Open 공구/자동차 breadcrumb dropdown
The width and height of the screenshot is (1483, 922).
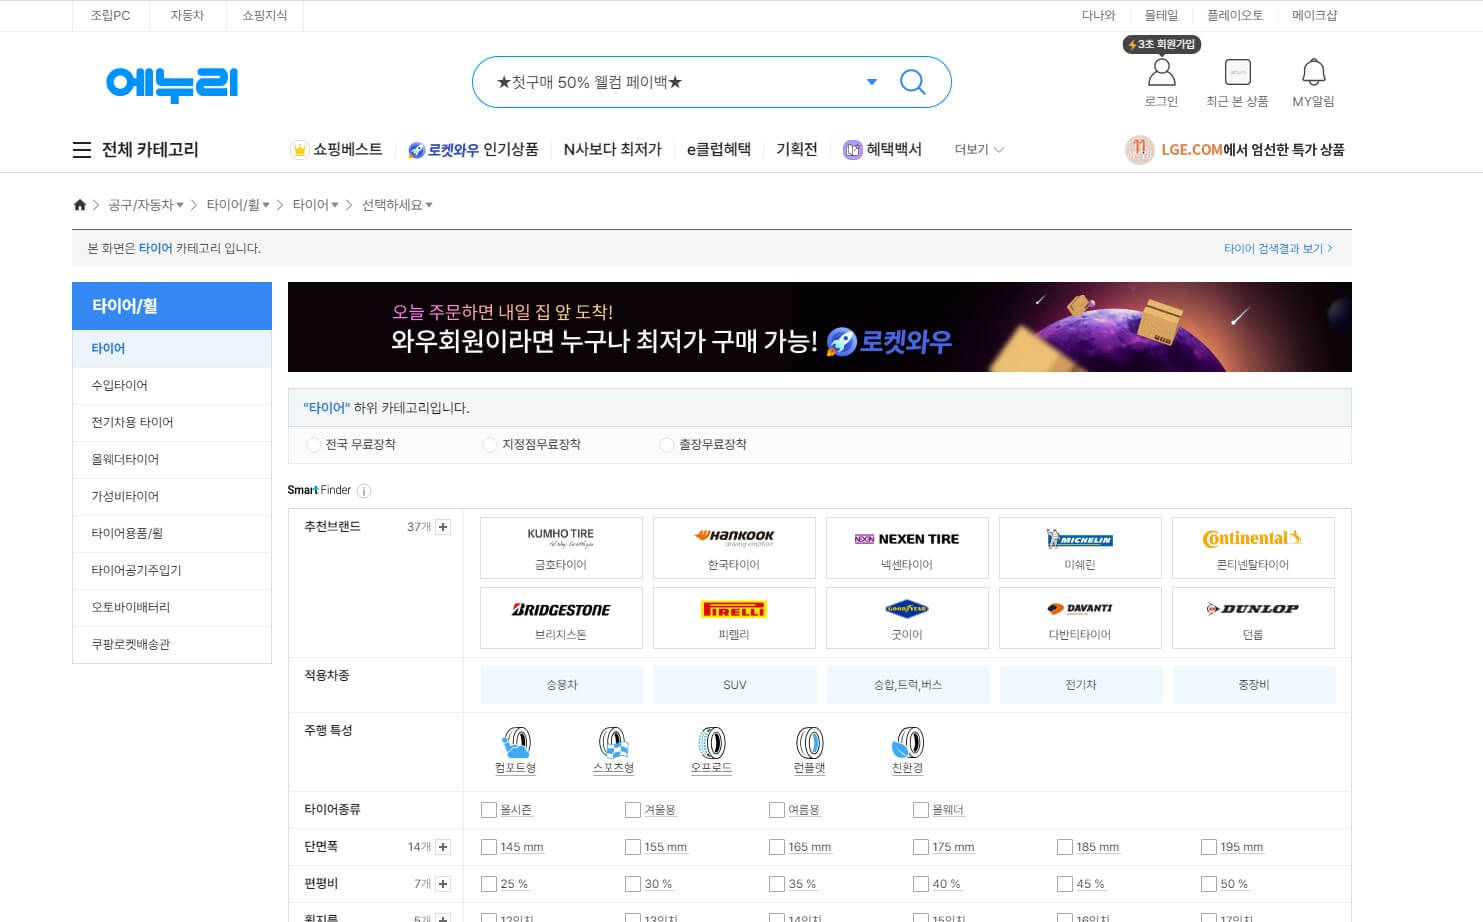pos(146,205)
